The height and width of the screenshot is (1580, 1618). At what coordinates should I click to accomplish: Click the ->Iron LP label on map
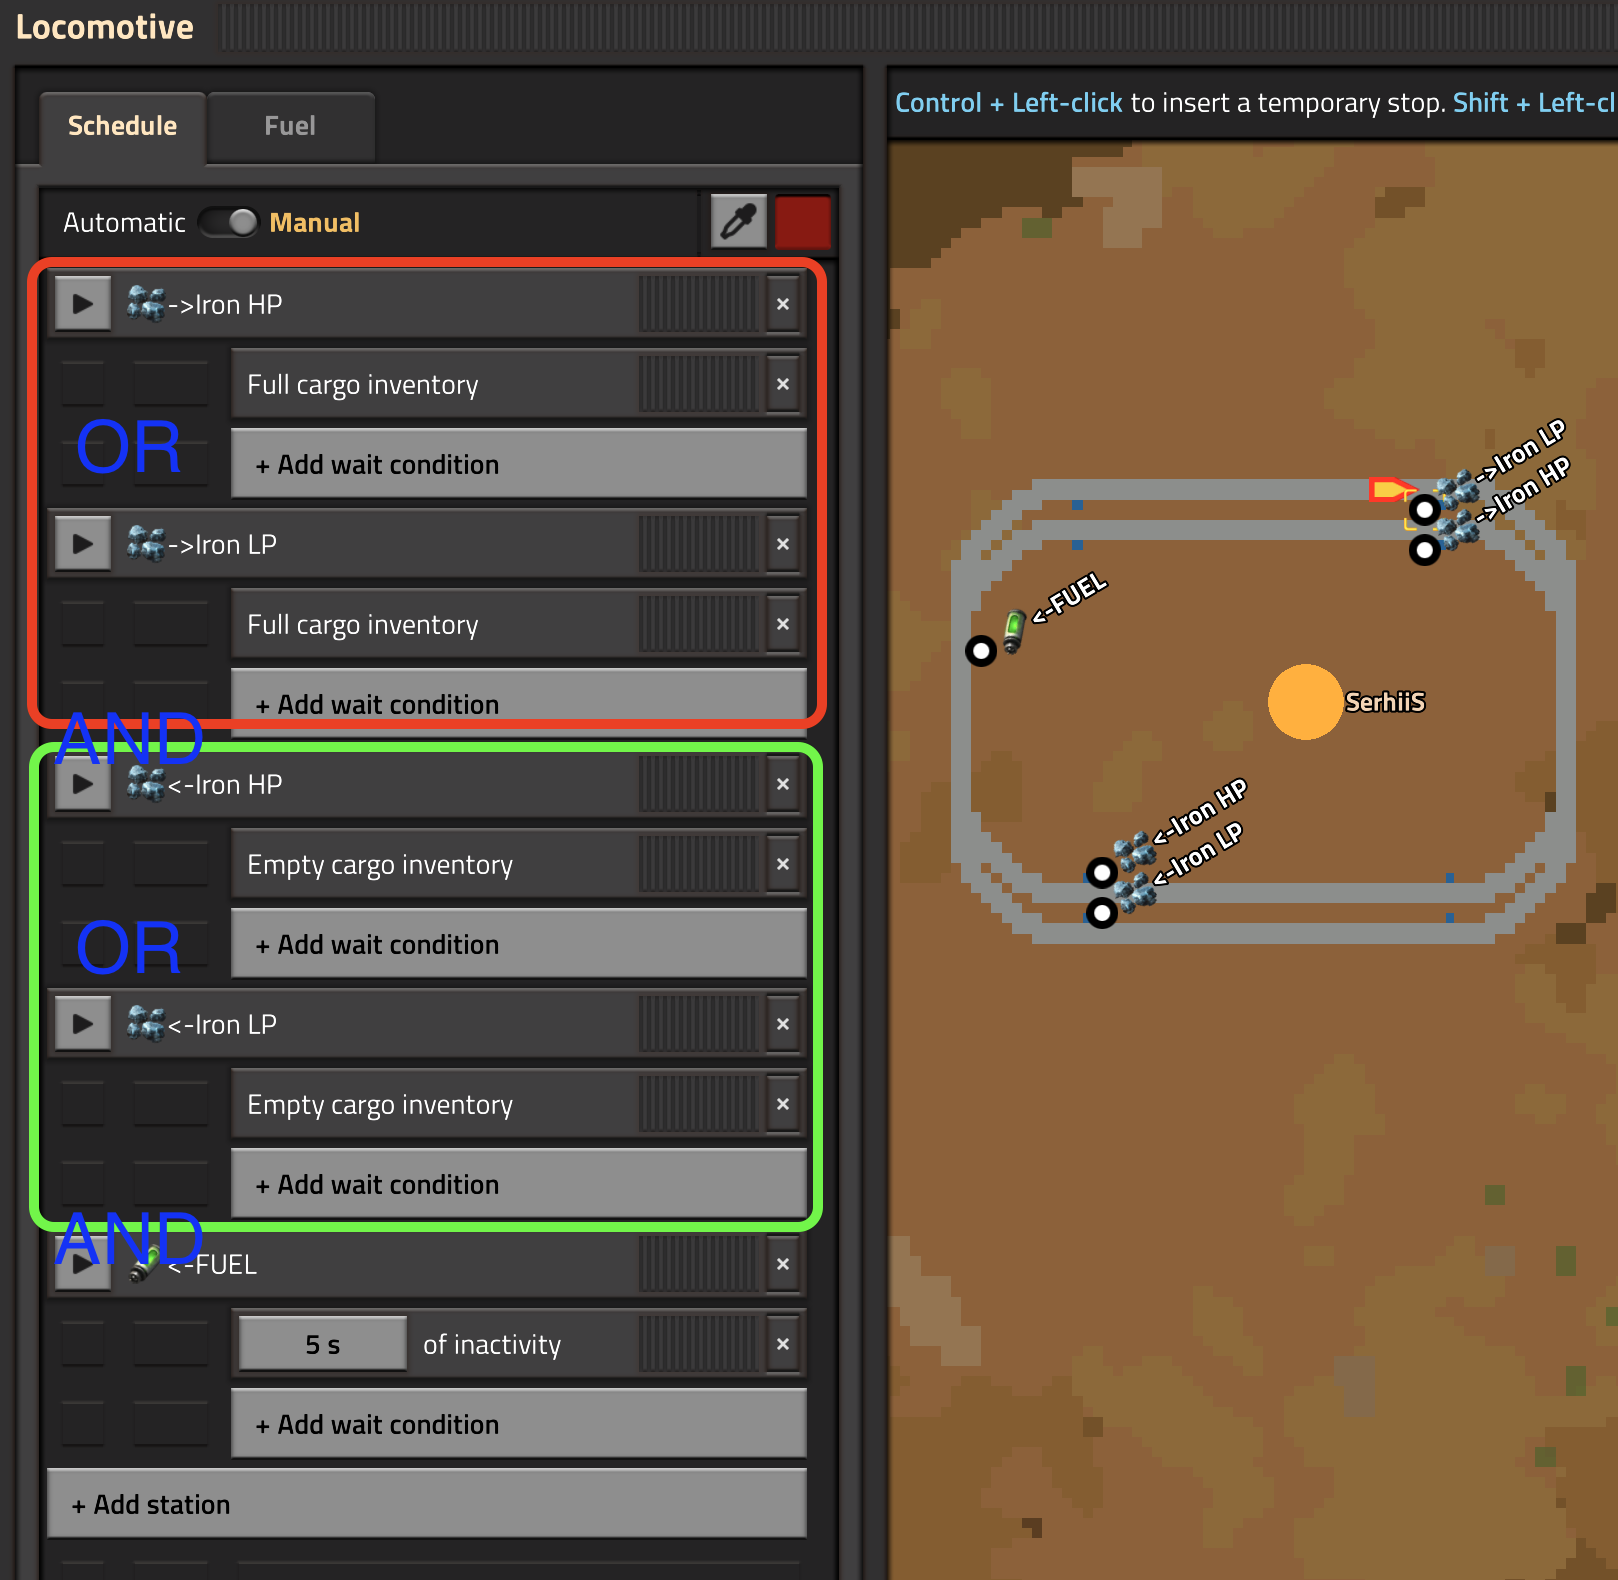click(1522, 450)
